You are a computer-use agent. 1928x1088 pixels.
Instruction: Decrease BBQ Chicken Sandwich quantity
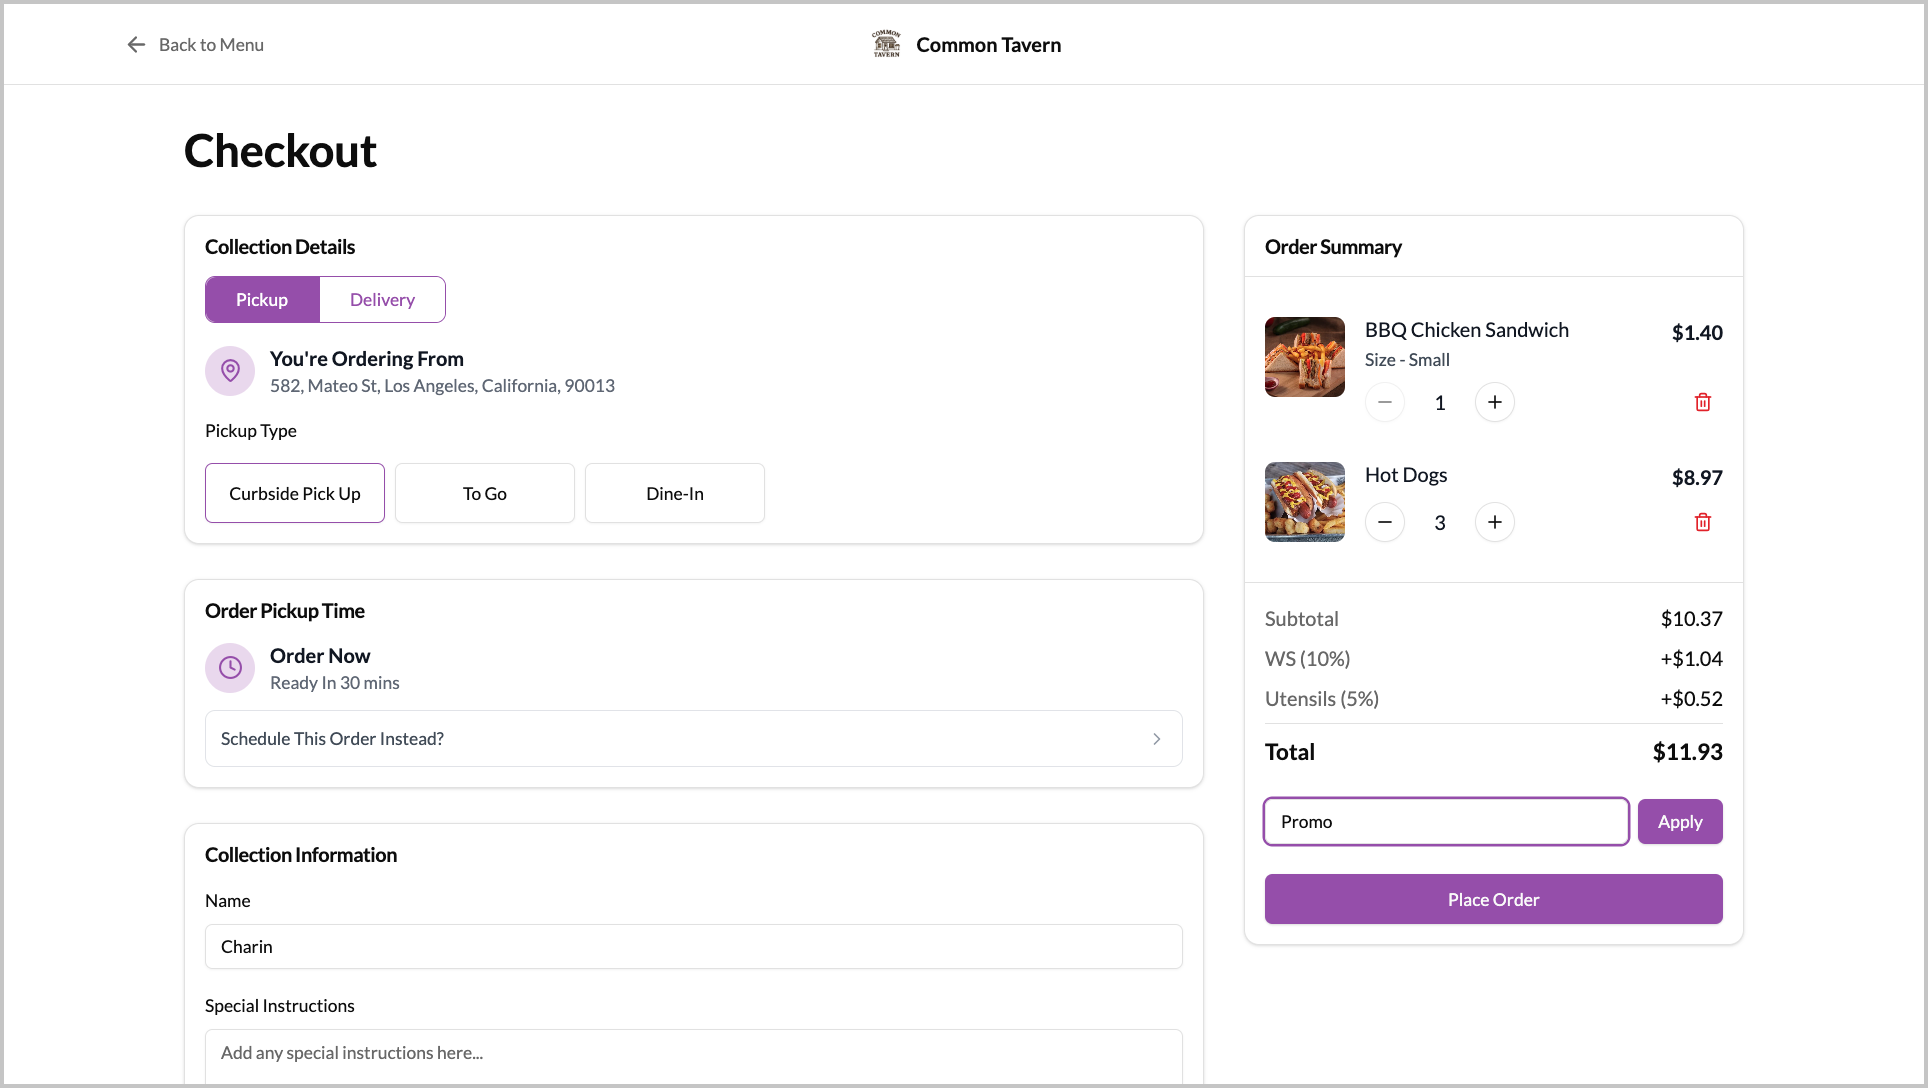click(1384, 402)
